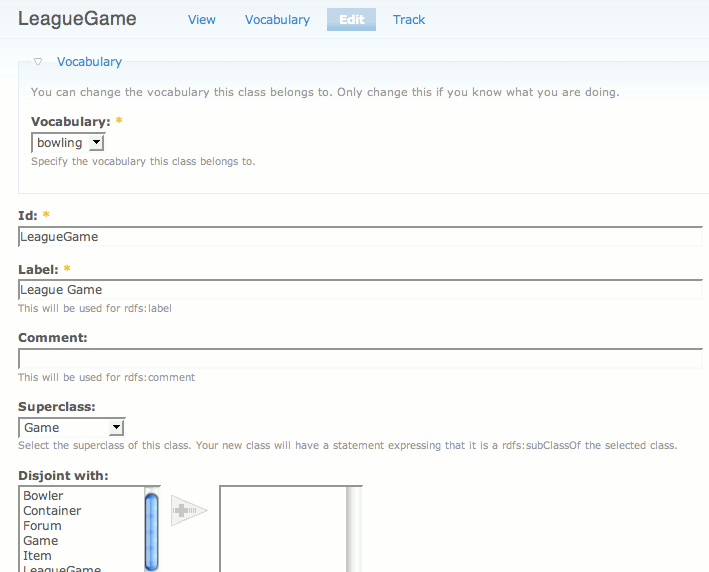709x572 pixels.
Task: Choose Forum in the Disjoint list
Action: (x=42, y=526)
